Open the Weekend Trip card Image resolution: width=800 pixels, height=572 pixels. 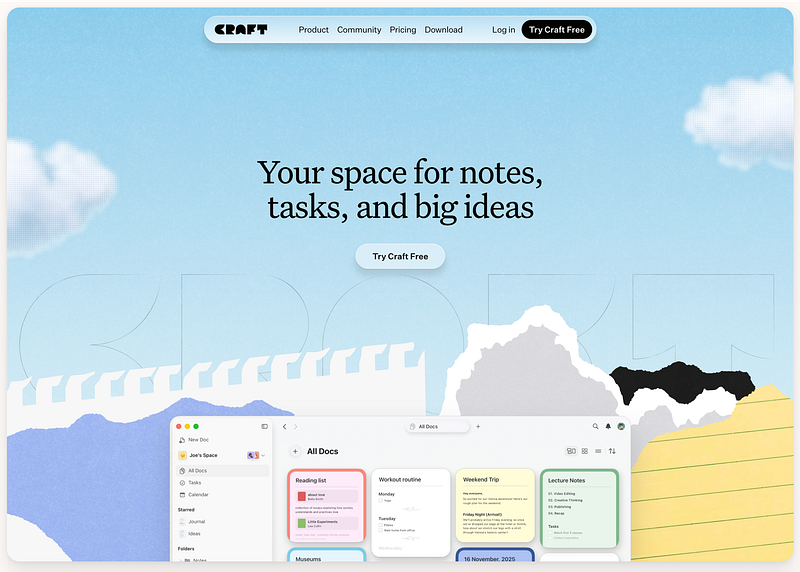tap(495, 506)
